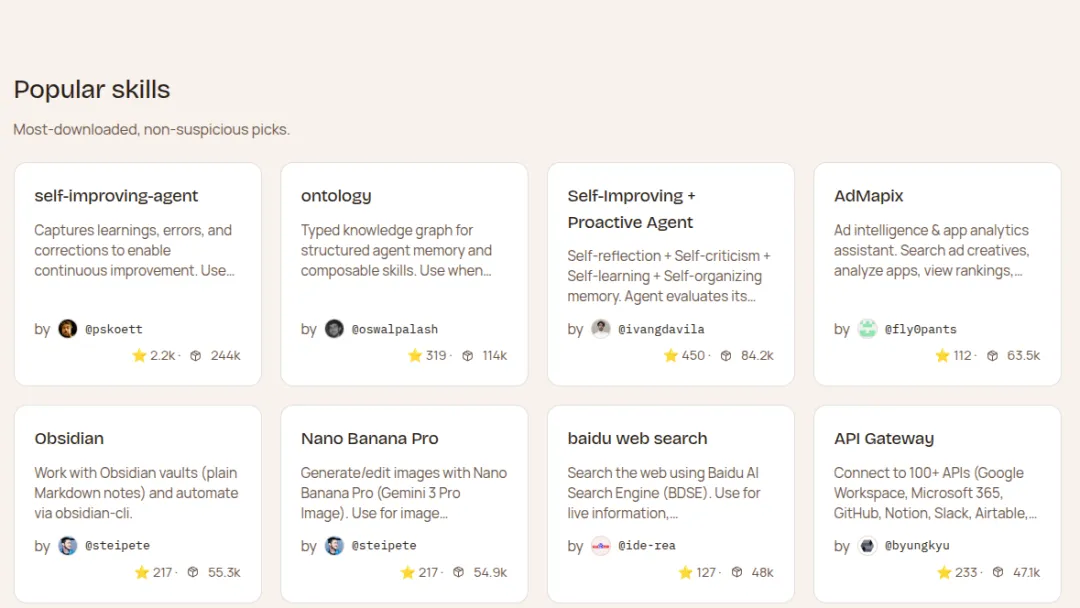
Task: Click the @byungkyu avatar icon
Action: tap(867, 546)
